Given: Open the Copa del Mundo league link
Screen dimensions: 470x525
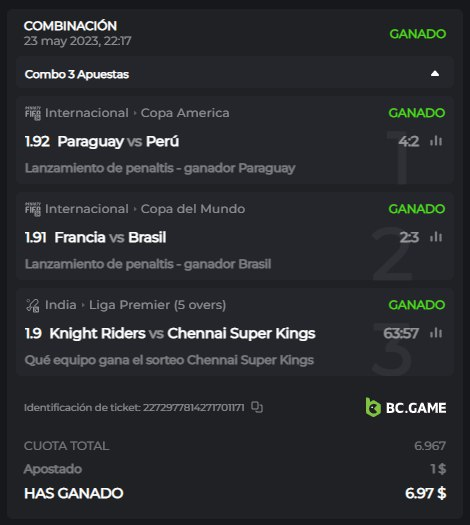Looking at the screenshot, I should tap(193, 209).
